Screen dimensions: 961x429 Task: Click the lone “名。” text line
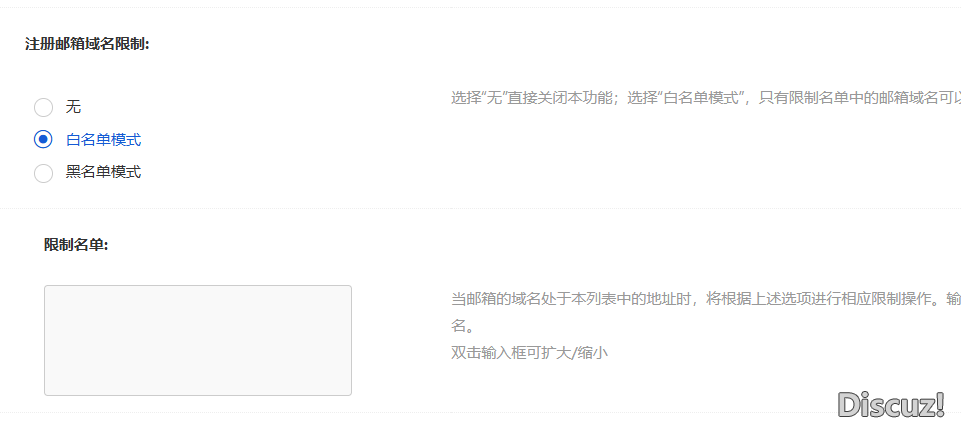click(463, 326)
